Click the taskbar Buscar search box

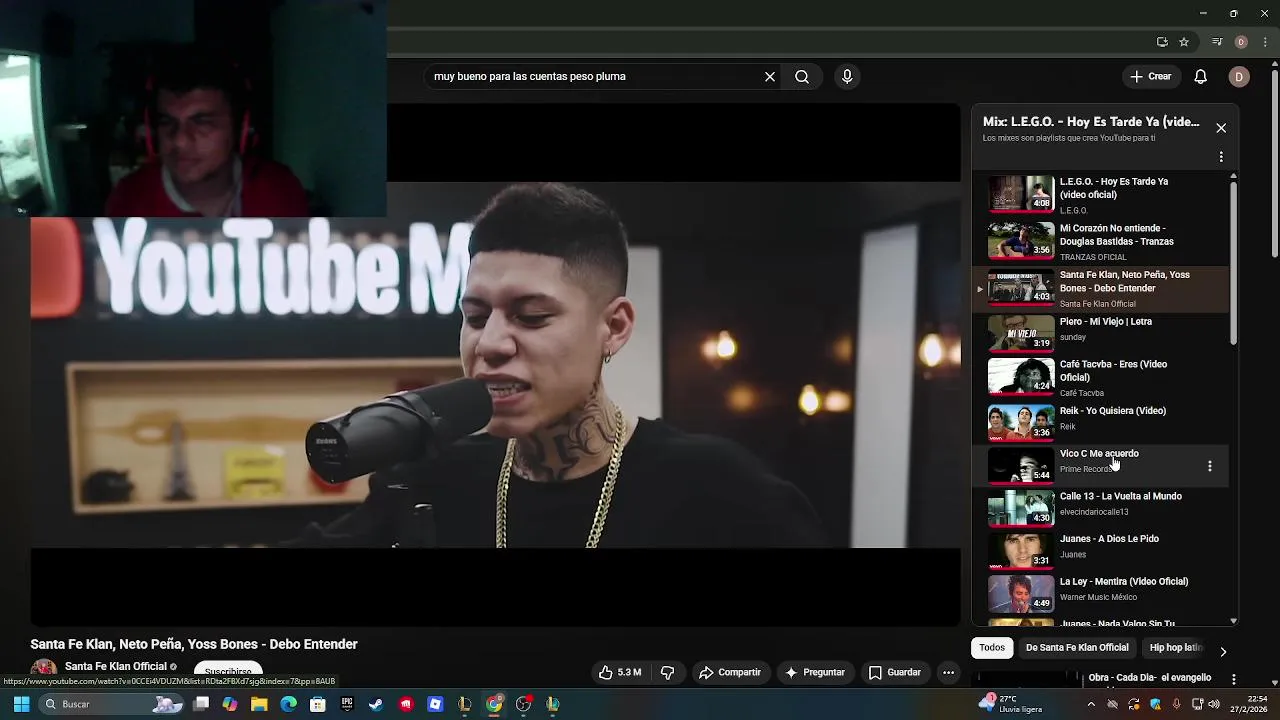tap(110, 704)
